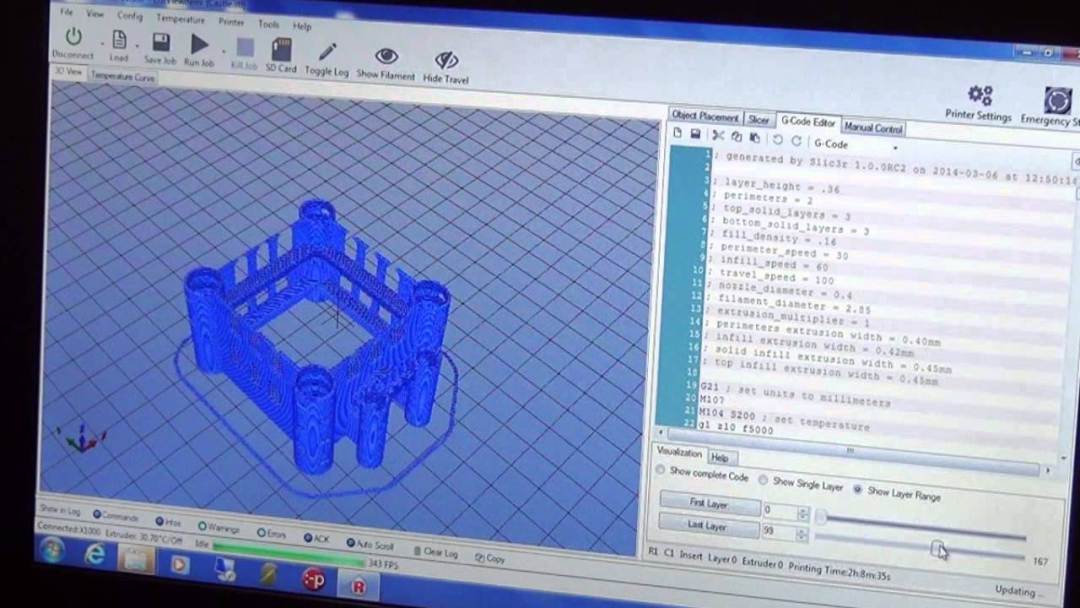Open the Config menu

click(129, 15)
